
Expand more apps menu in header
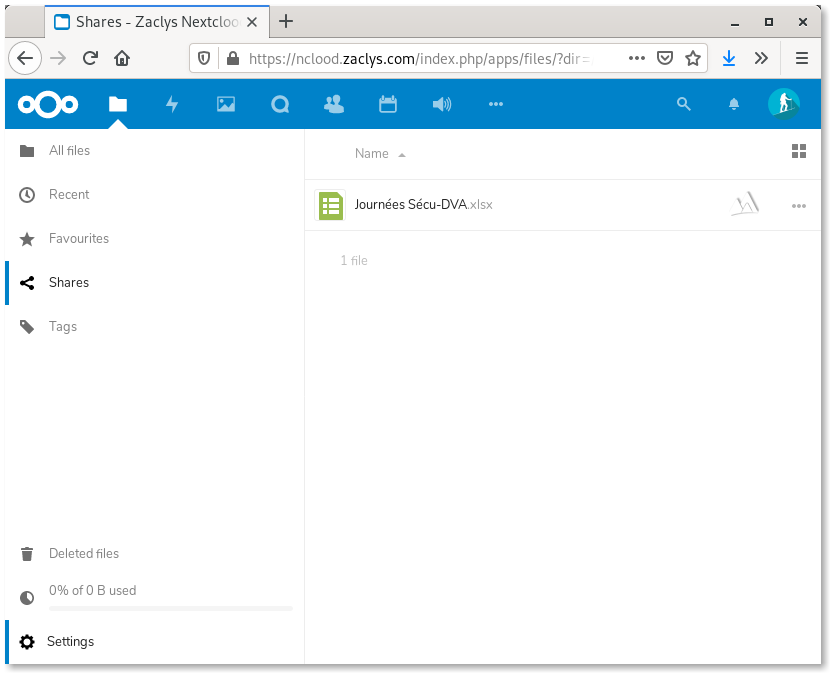click(x=495, y=104)
